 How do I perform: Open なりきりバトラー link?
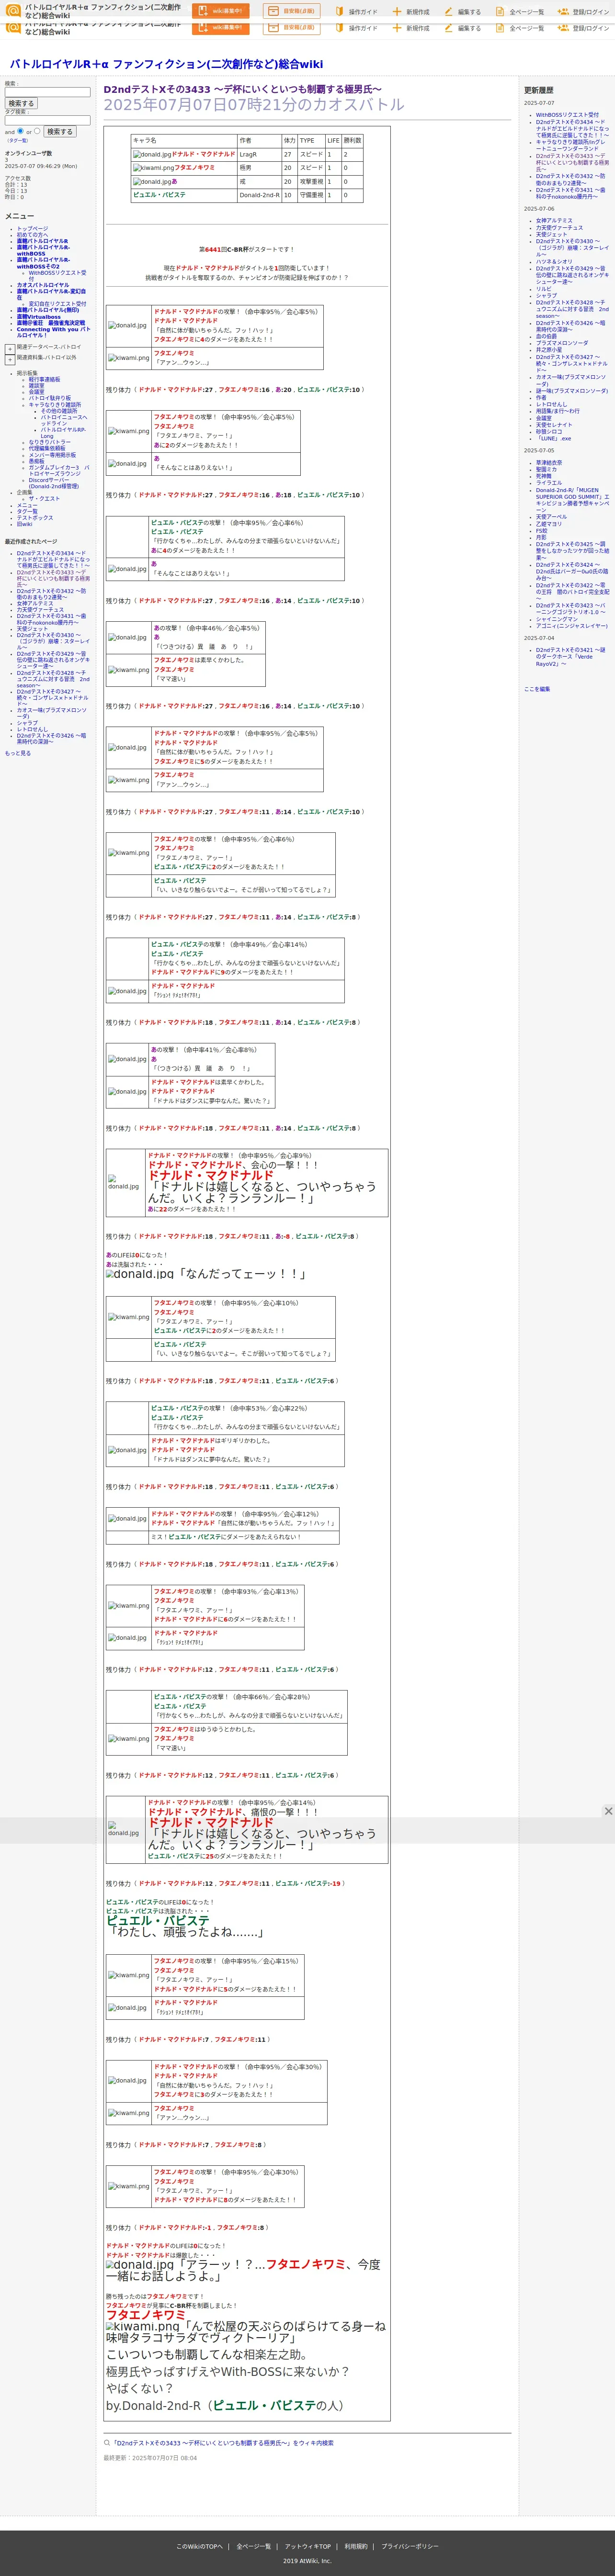pos(49,442)
